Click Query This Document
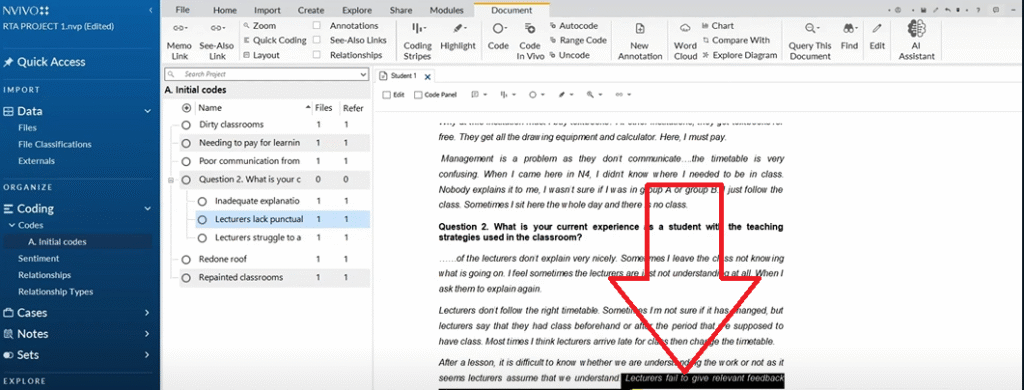The height and width of the screenshot is (390, 1024). pos(810,41)
